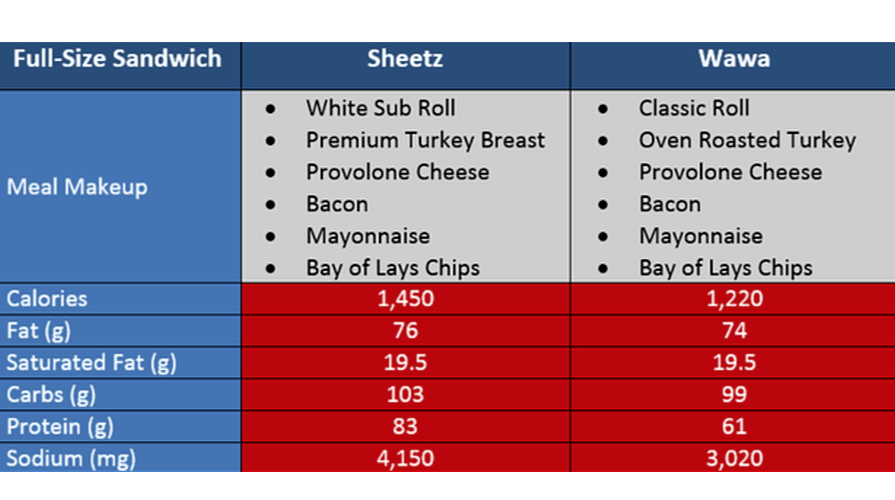Click the White Sub Roll bullet item

(x=380, y=108)
